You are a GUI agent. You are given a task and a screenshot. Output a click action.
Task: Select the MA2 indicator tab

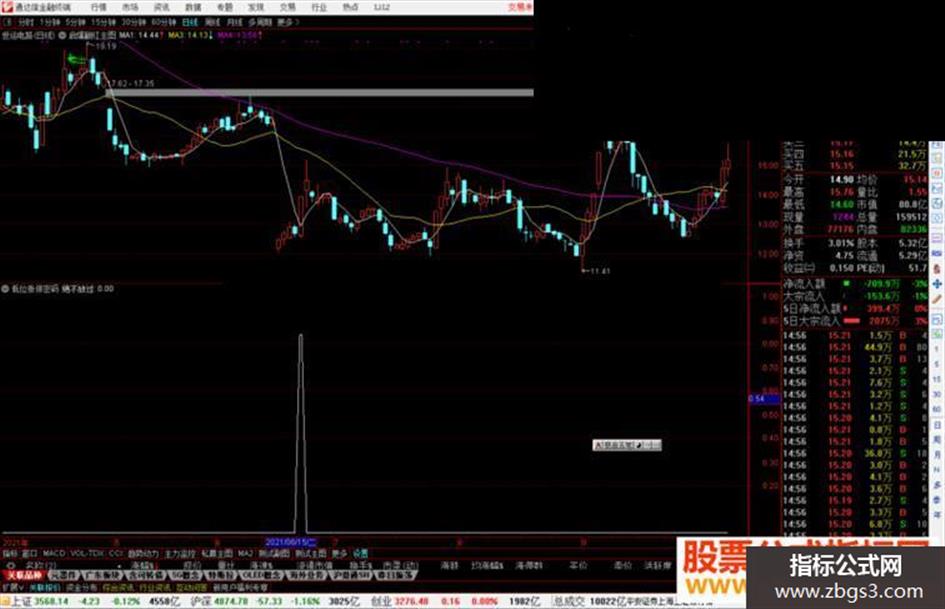click(x=245, y=553)
